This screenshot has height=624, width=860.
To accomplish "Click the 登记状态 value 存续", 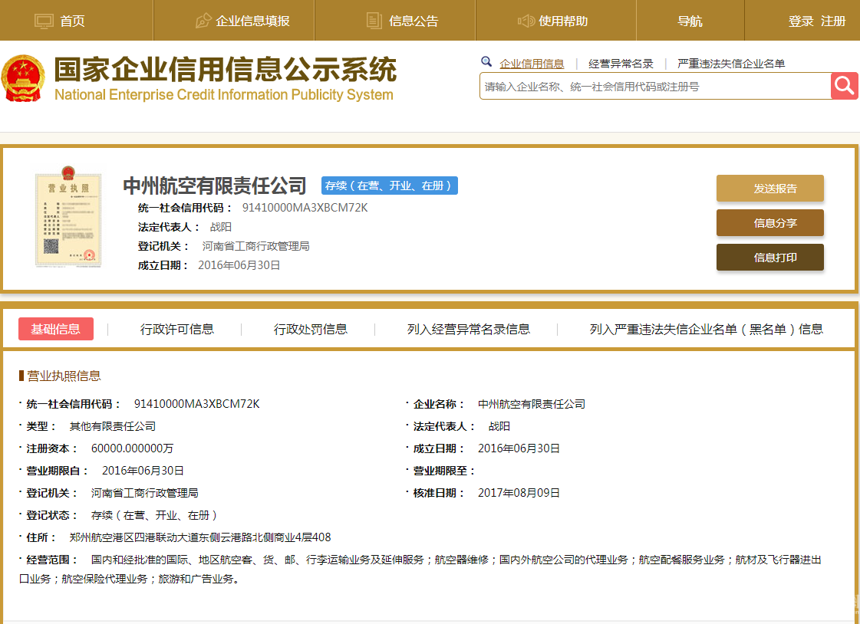I will coord(154,515).
